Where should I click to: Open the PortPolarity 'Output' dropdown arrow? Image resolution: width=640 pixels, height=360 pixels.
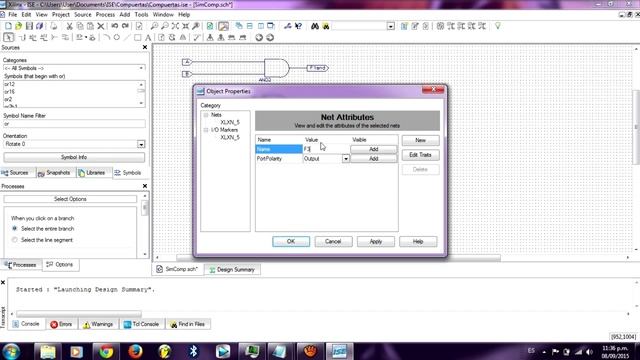click(x=346, y=158)
